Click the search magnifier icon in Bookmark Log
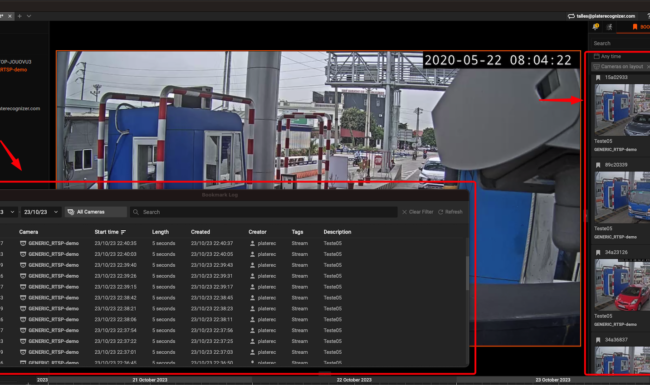This screenshot has height=385, width=650. tap(136, 212)
